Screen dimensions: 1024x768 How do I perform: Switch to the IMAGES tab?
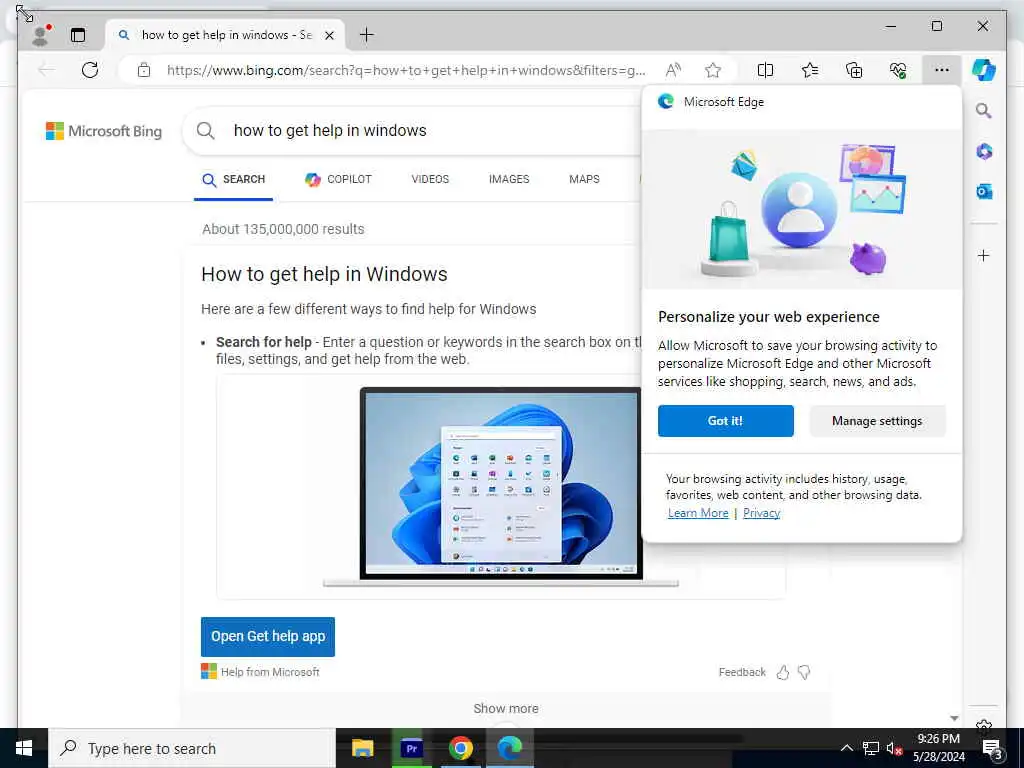coord(509,179)
